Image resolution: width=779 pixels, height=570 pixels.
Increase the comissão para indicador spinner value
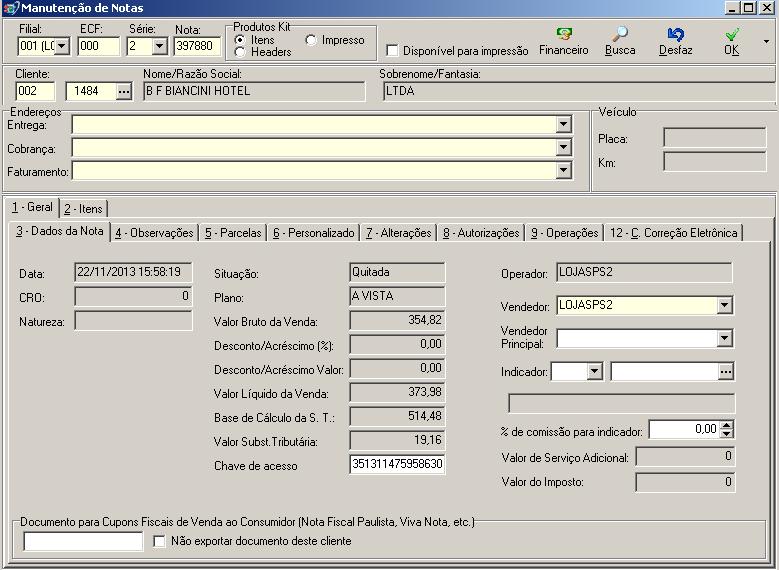(726, 425)
